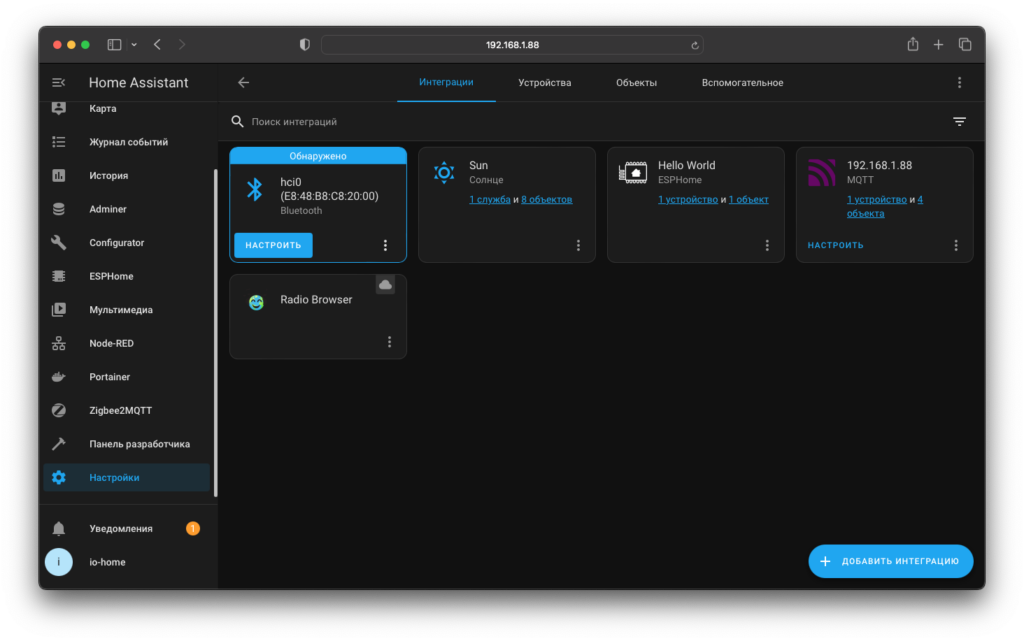
Task: Go back using the arrow in the header
Action: [244, 83]
